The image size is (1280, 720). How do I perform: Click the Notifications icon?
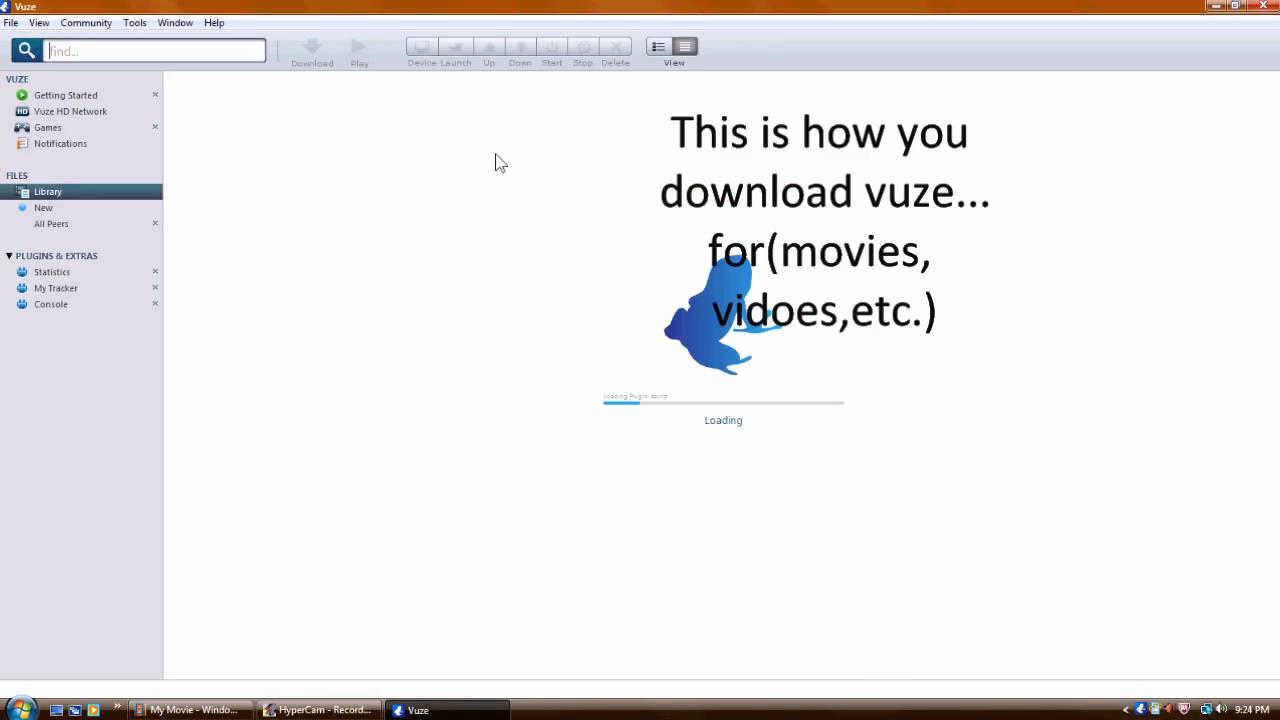22,143
